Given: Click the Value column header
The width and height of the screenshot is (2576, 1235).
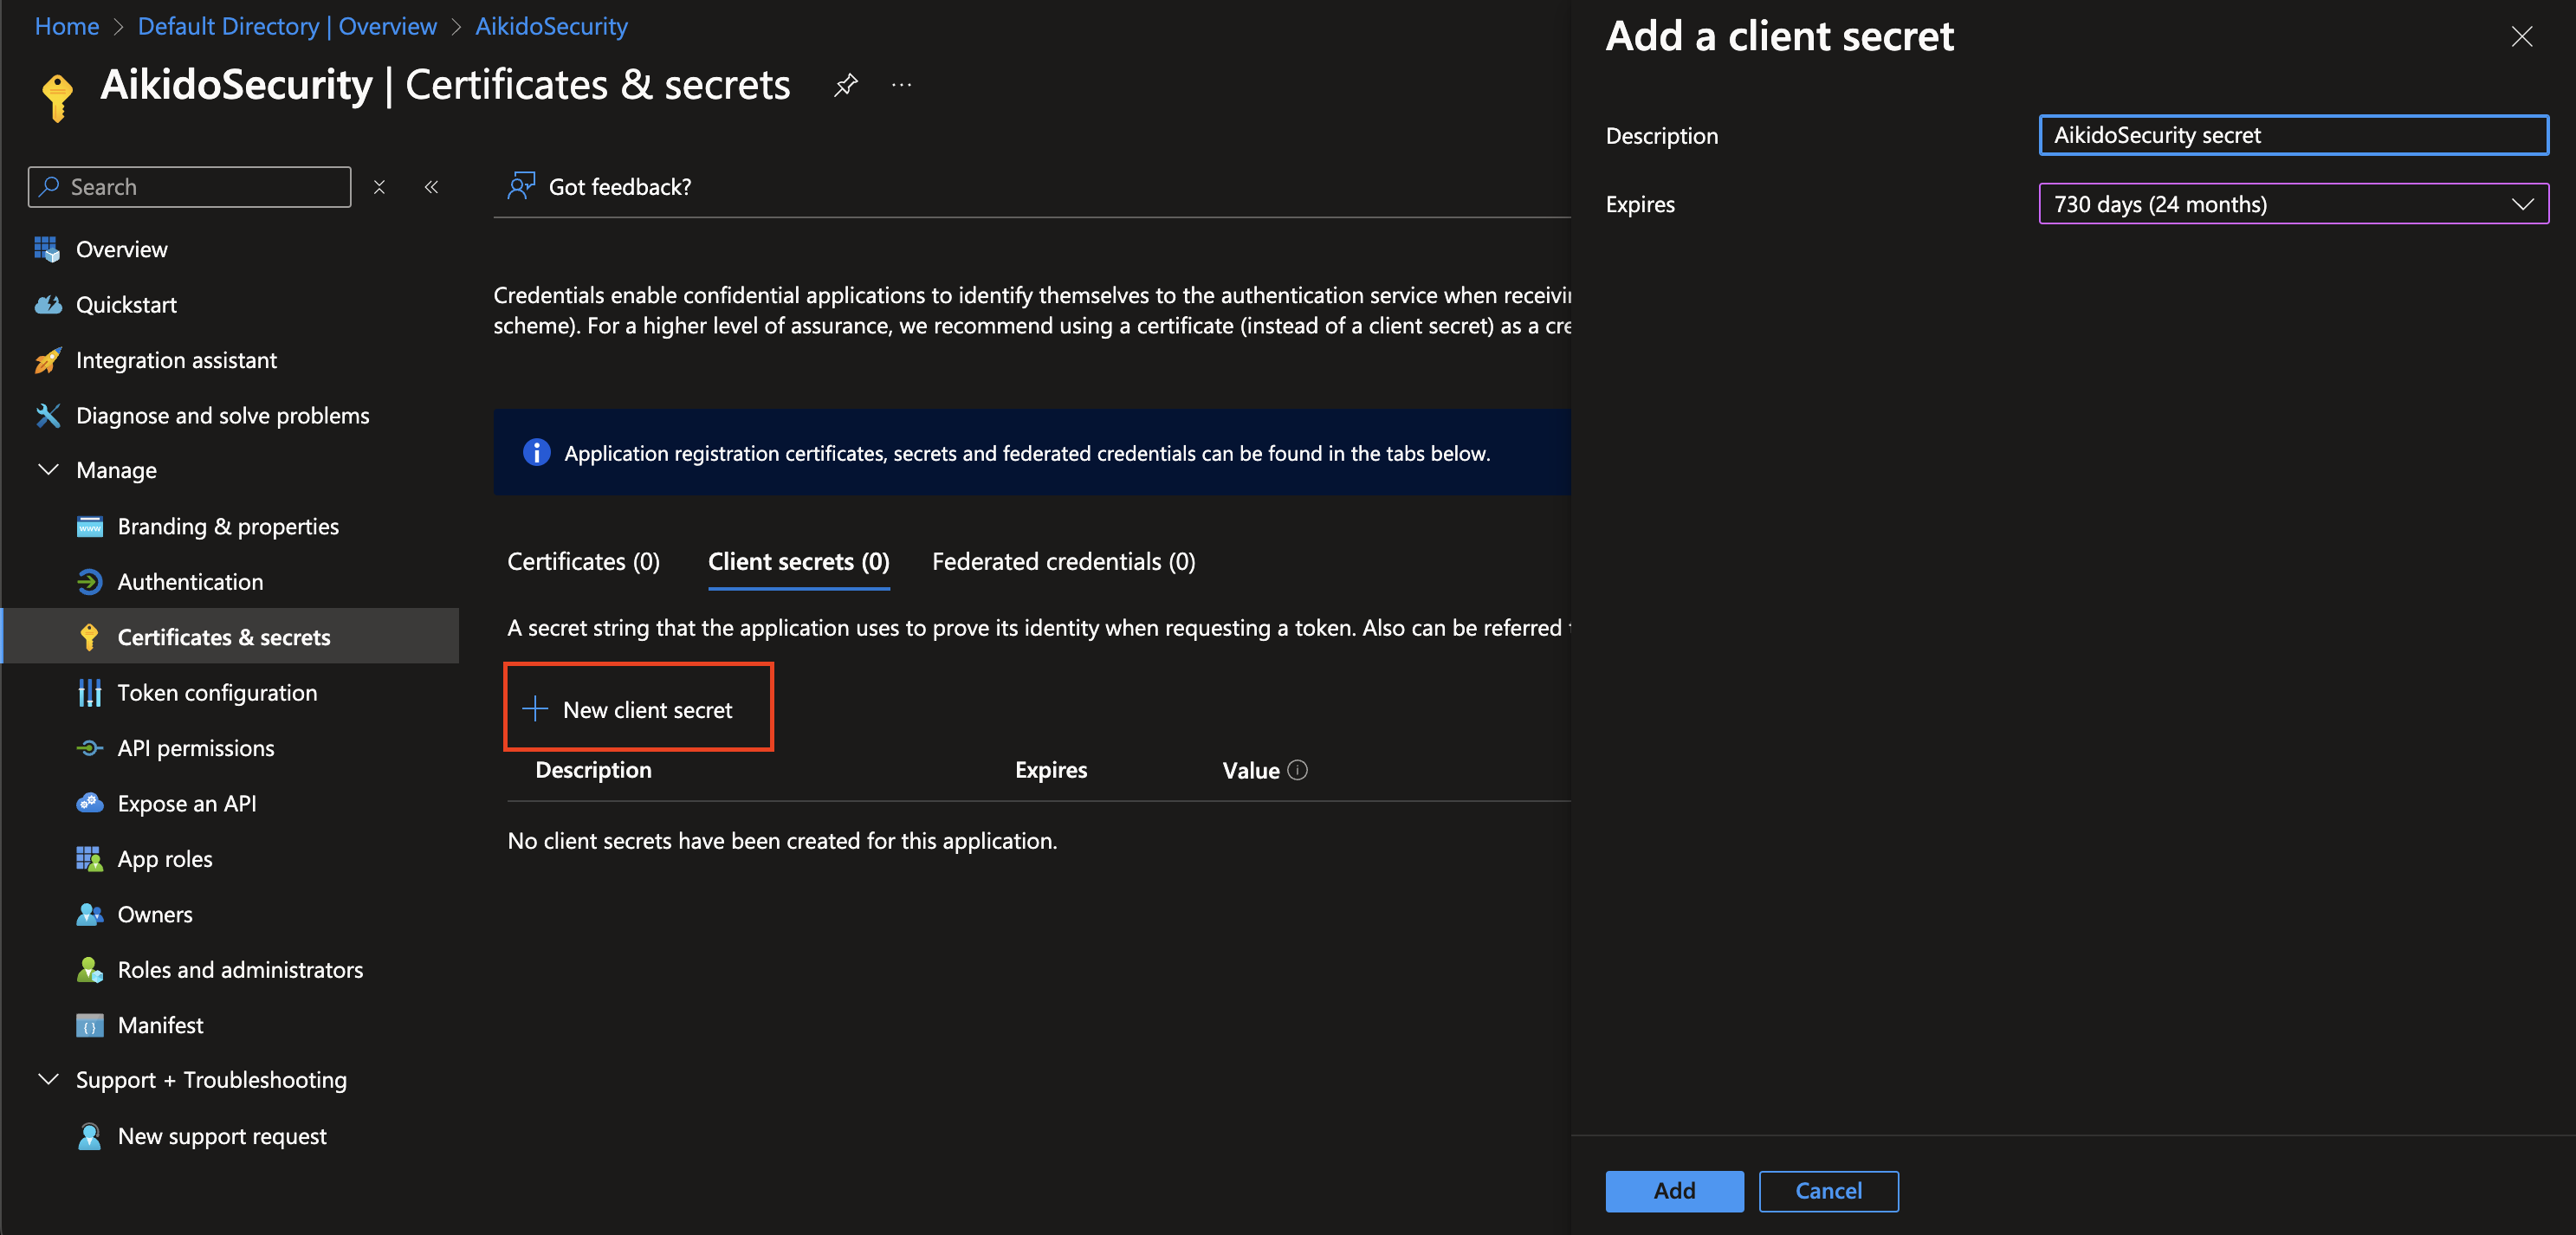Looking at the screenshot, I should [x=1251, y=770].
